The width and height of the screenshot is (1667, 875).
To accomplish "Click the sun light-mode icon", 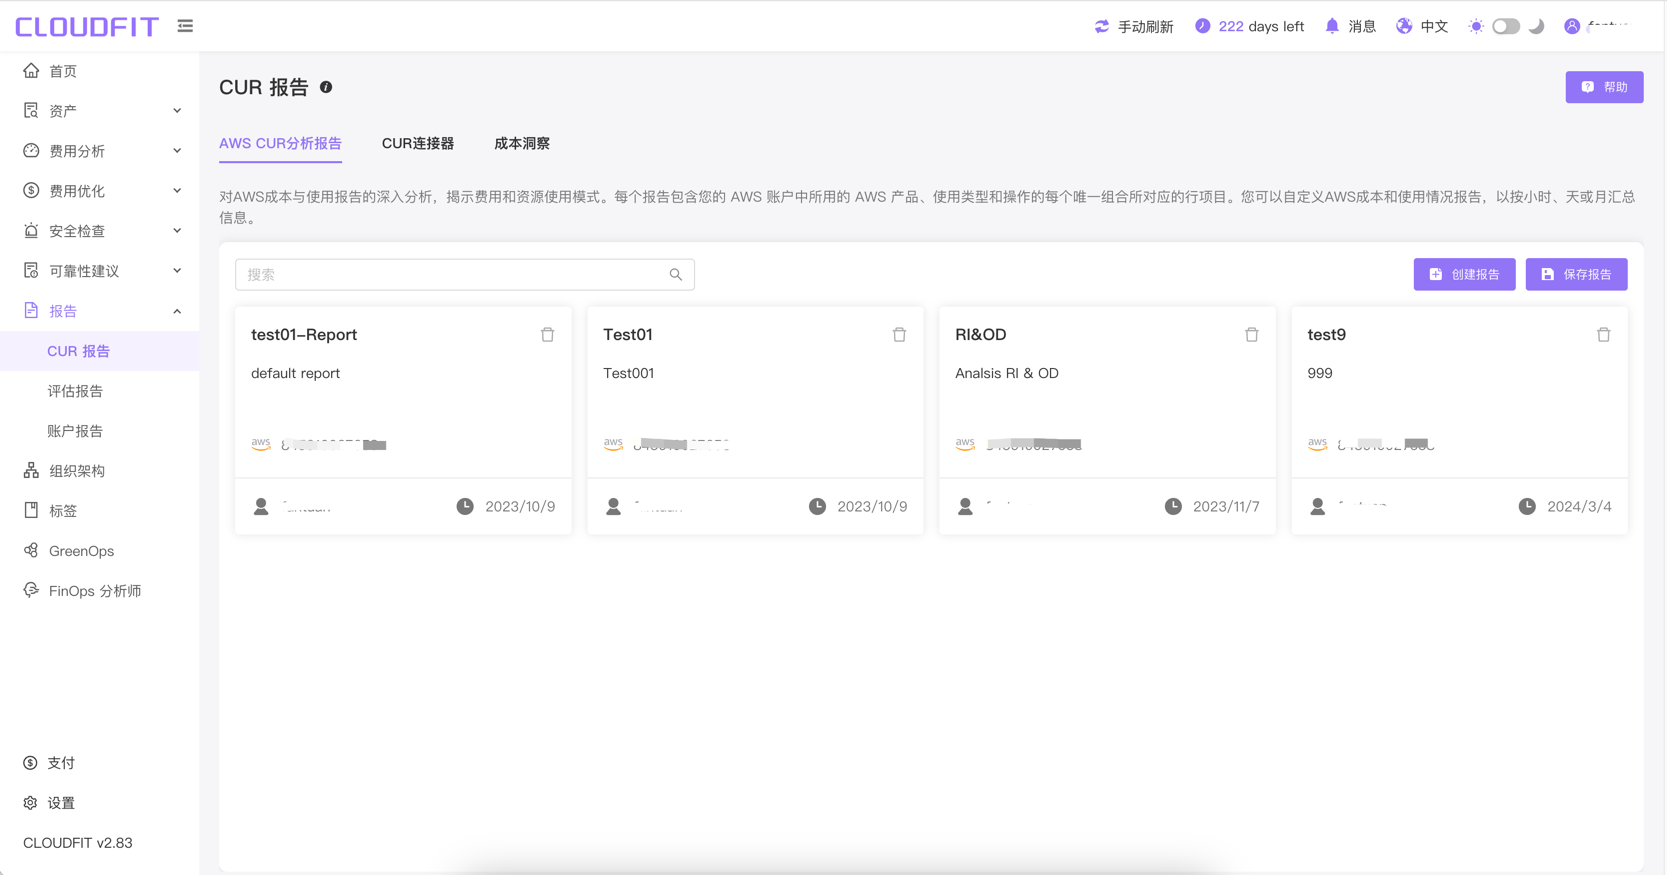I will [x=1476, y=26].
